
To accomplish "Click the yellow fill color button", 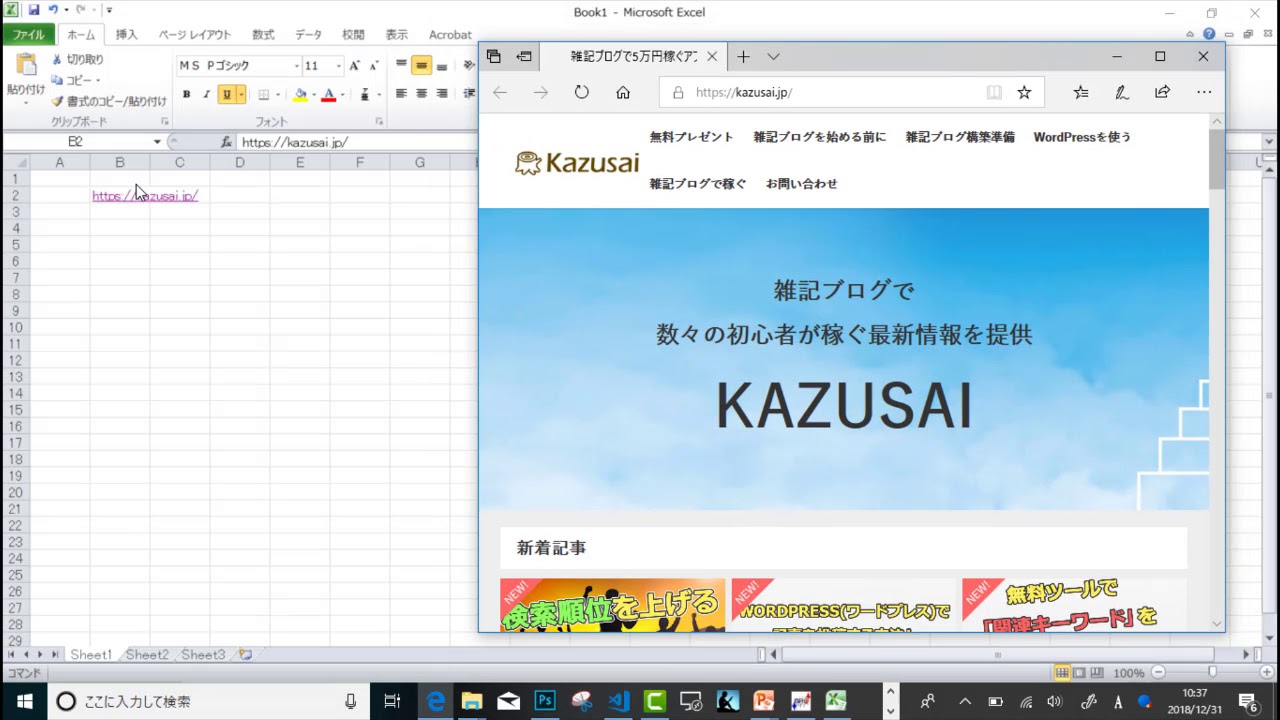I will [x=300, y=94].
